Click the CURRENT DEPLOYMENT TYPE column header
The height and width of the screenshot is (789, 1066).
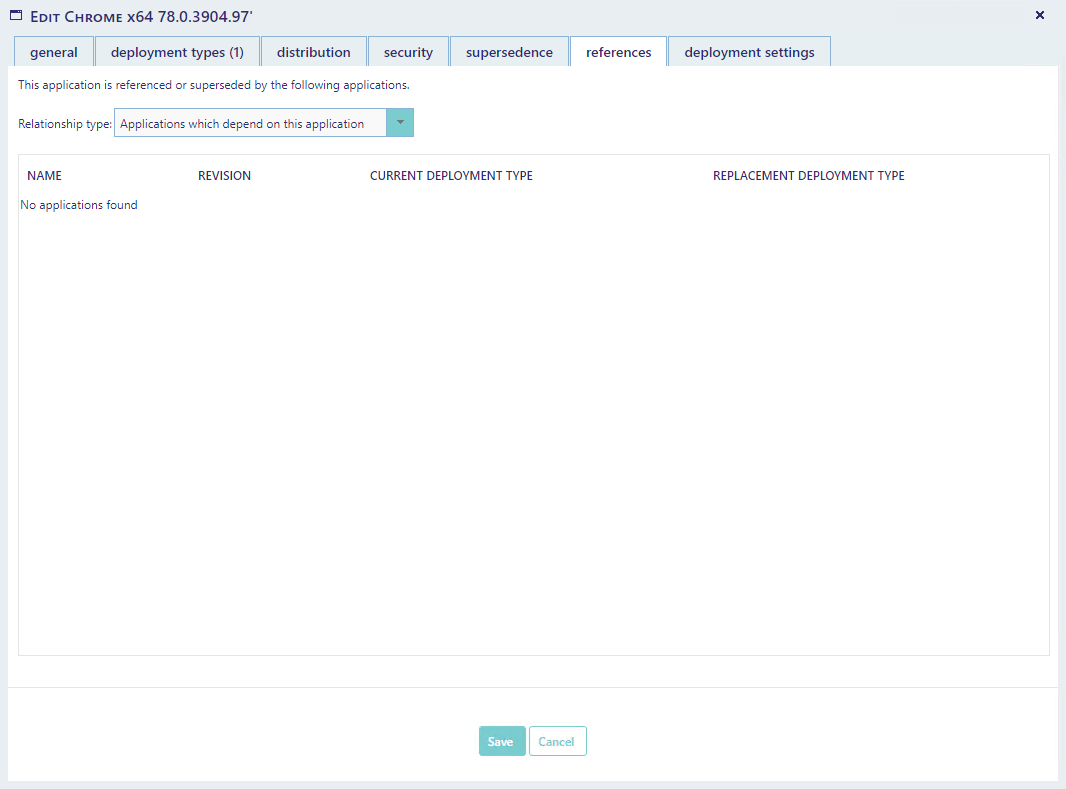click(x=451, y=176)
